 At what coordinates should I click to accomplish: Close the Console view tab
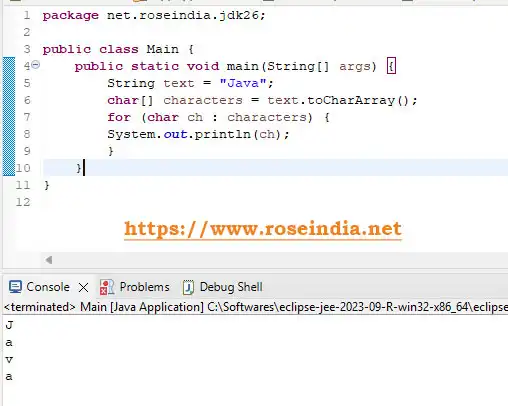tap(83, 287)
